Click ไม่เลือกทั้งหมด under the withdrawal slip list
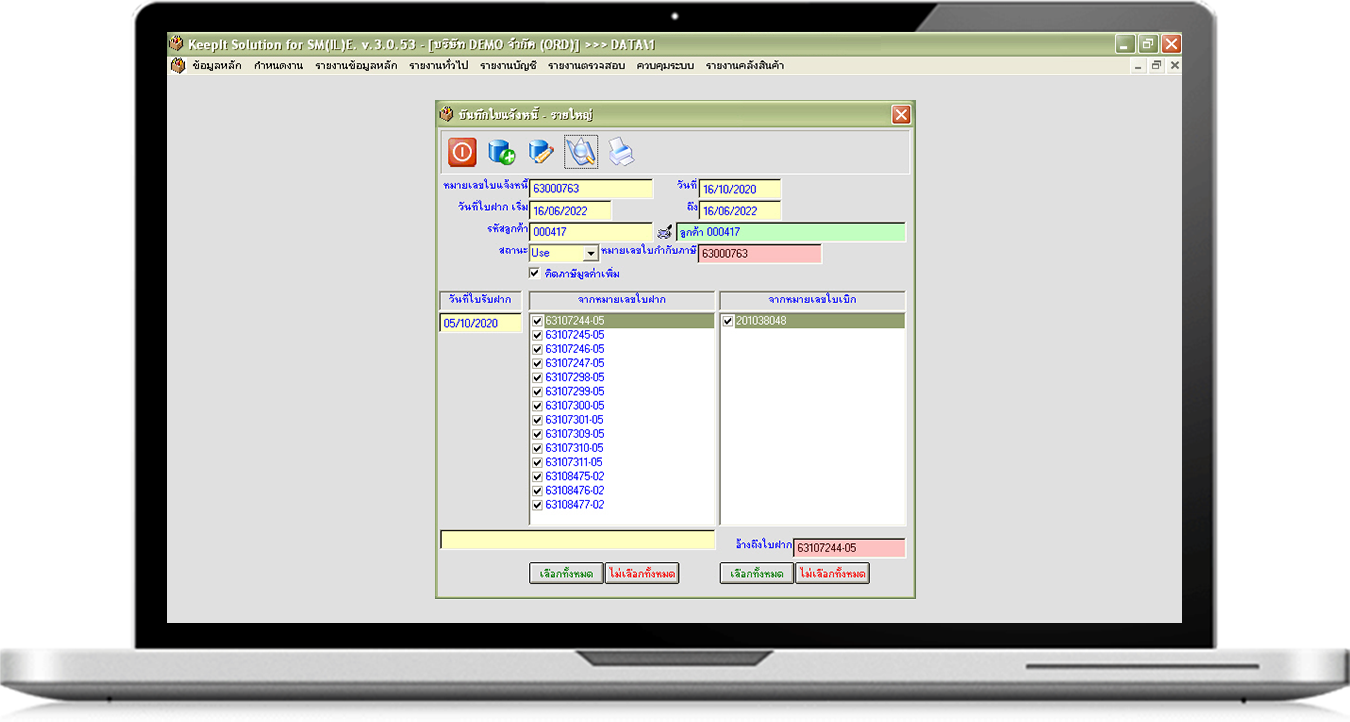The height and width of the screenshot is (722, 1350). [833, 574]
